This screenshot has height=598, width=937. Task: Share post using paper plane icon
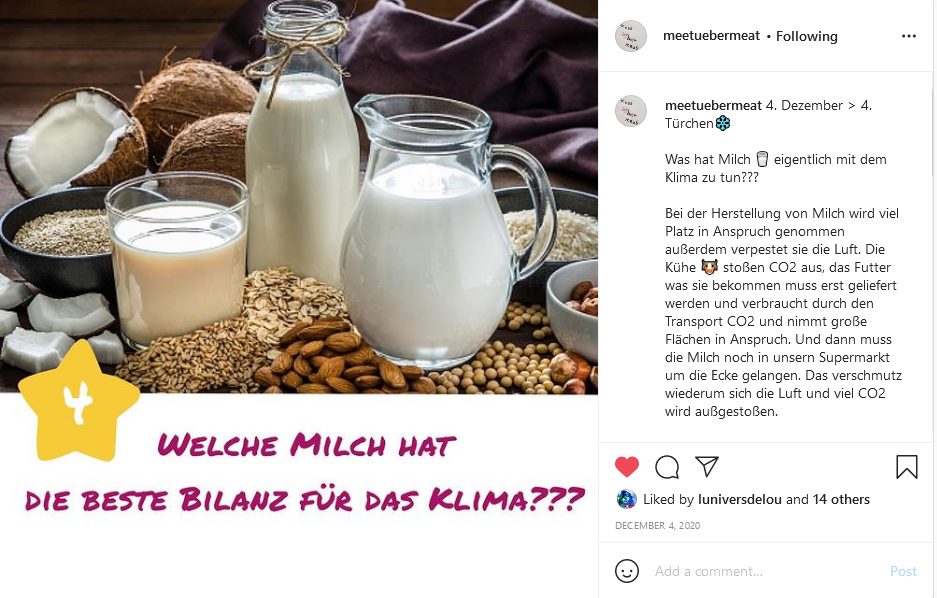pos(706,467)
